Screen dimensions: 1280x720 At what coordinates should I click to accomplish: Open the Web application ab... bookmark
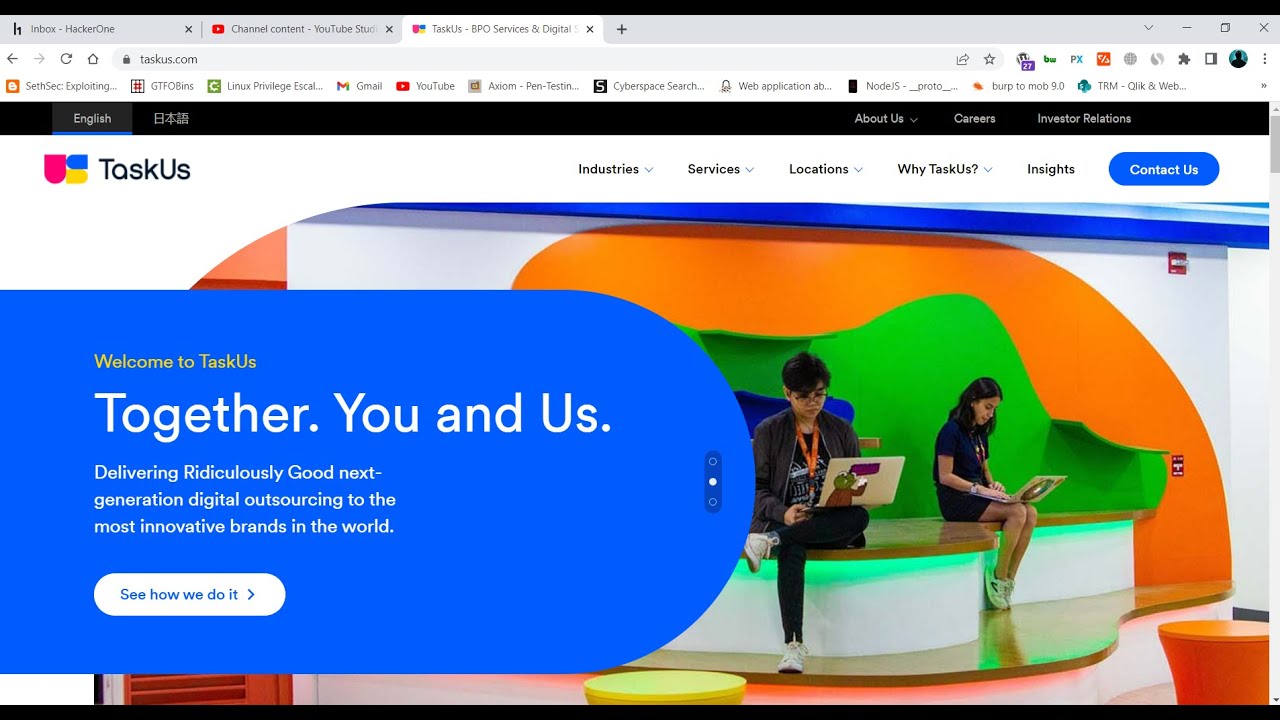point(776,86)
